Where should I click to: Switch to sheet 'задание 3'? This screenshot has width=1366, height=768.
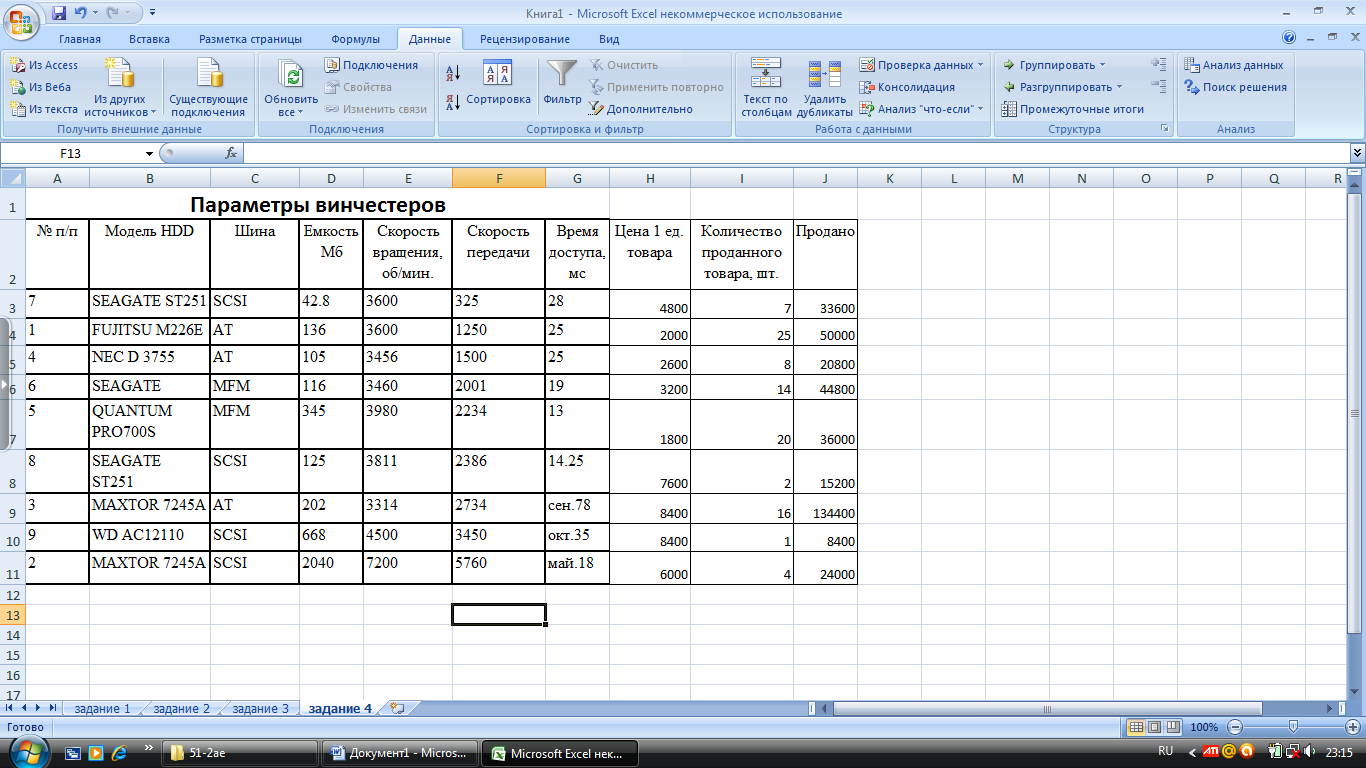point(260,708)
